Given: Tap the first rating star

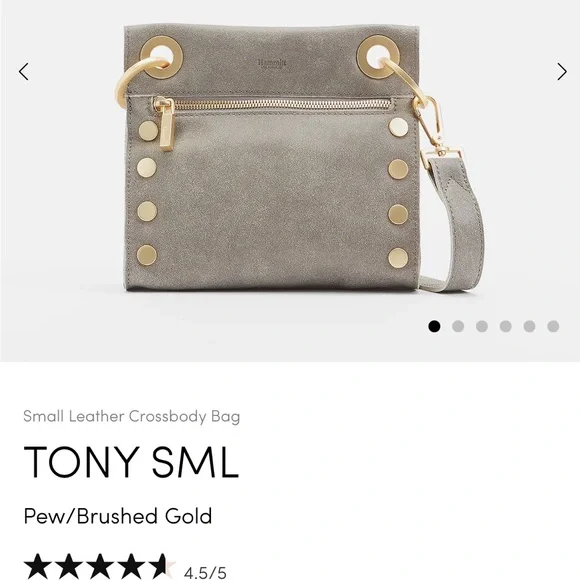Looking at the screenshot, I should (x=38, y=566).
